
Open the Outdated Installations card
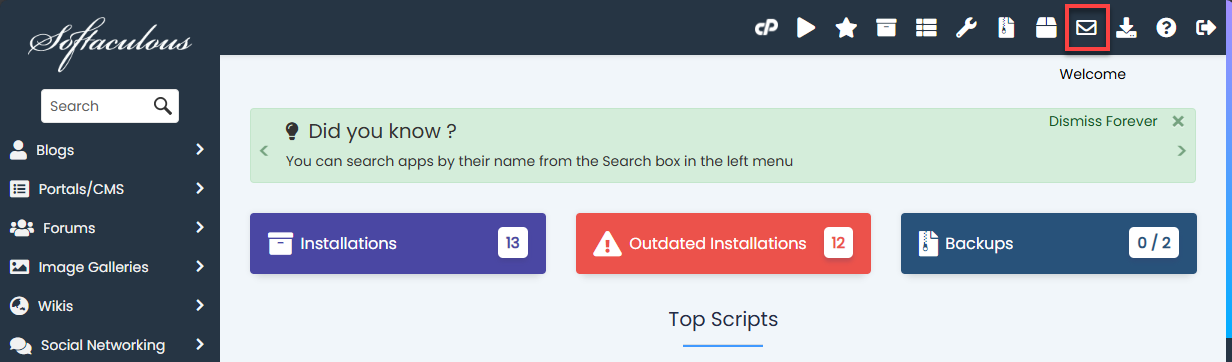tap(723, 243)
